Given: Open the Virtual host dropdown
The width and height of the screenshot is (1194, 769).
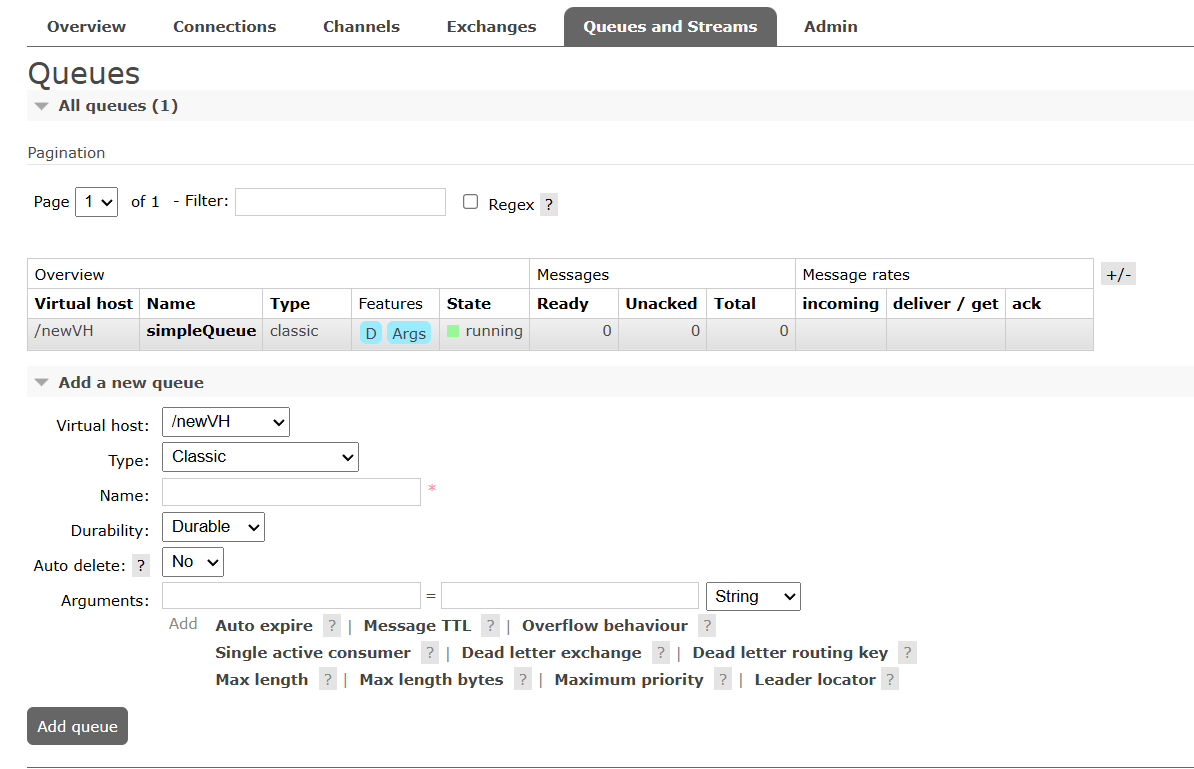Looking at the screenshot, I should click(x=226, y=422).
